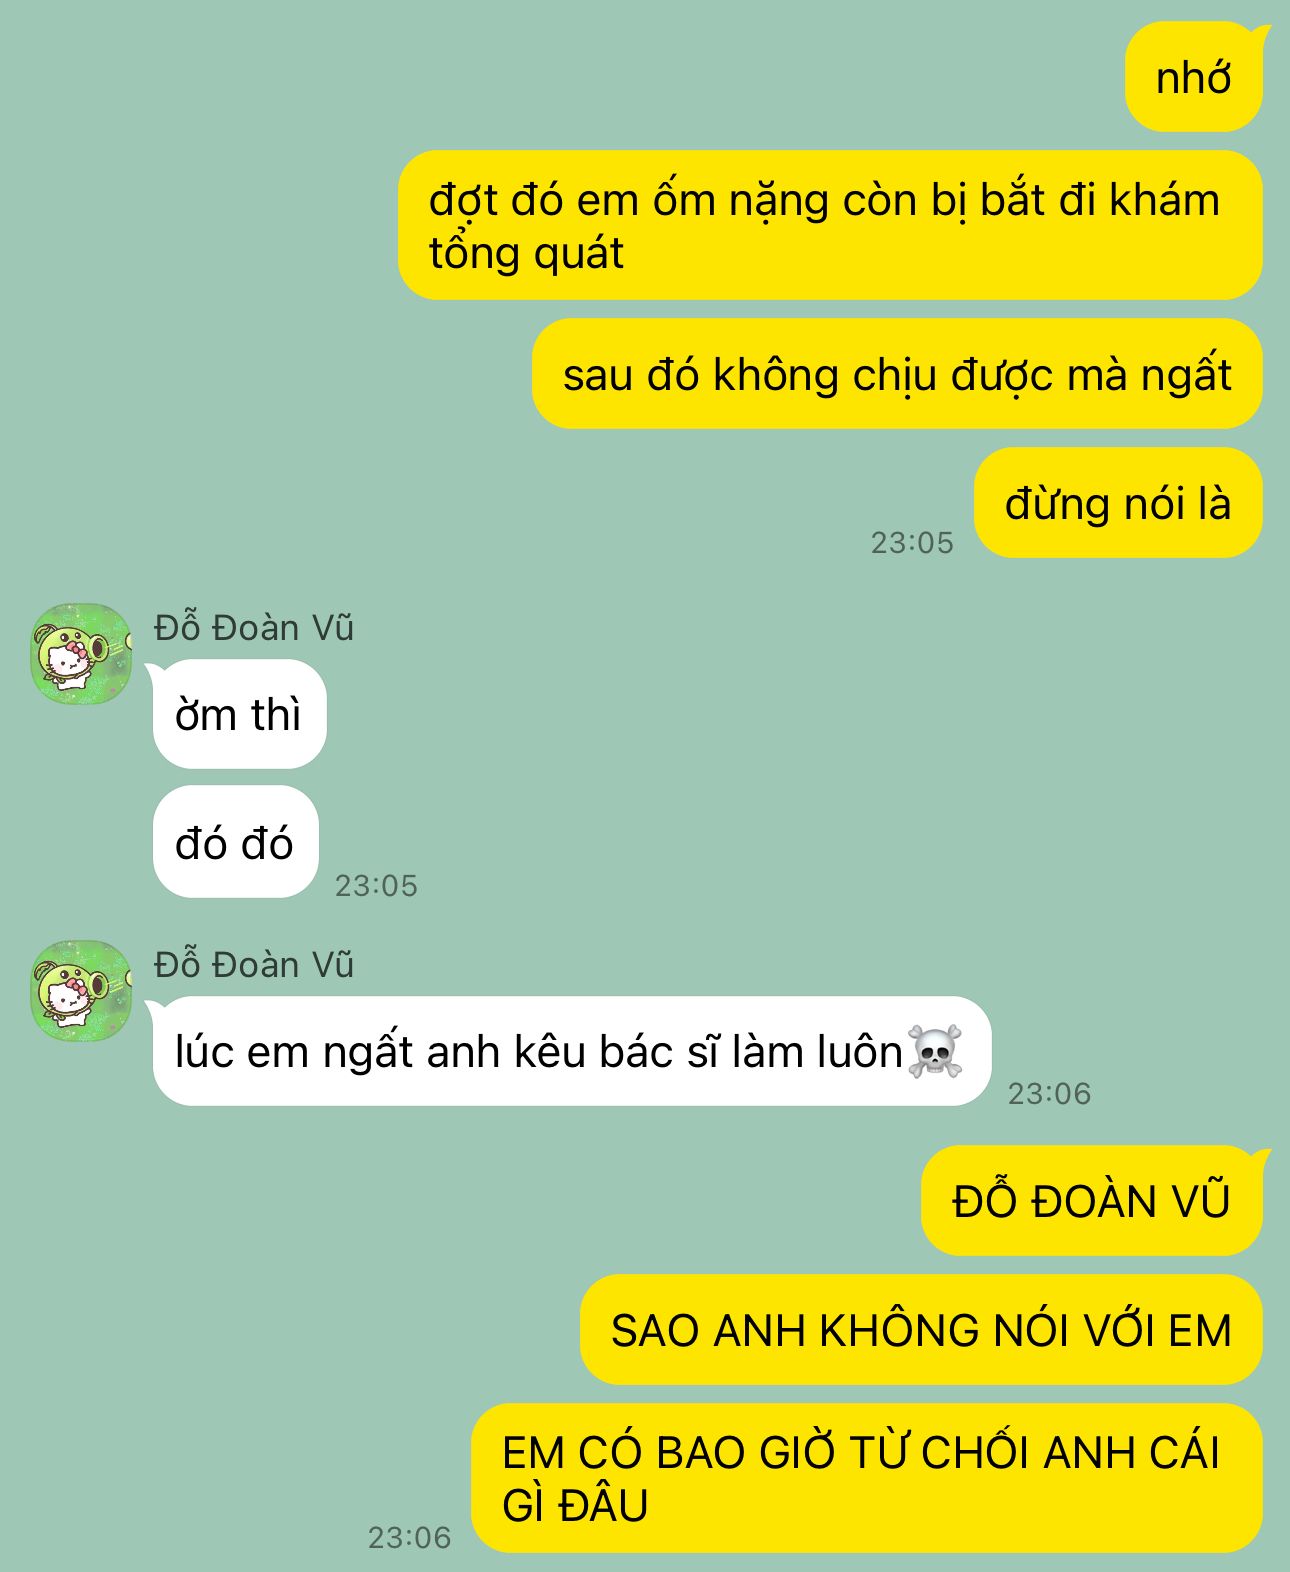The image size is (1290, 1572).
Task: Click the skull emoji in the message
Action: (x=935, y=1051)
